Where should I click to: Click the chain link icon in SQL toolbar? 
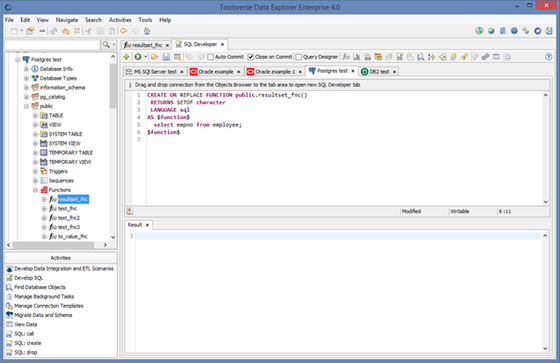(485, 57)
